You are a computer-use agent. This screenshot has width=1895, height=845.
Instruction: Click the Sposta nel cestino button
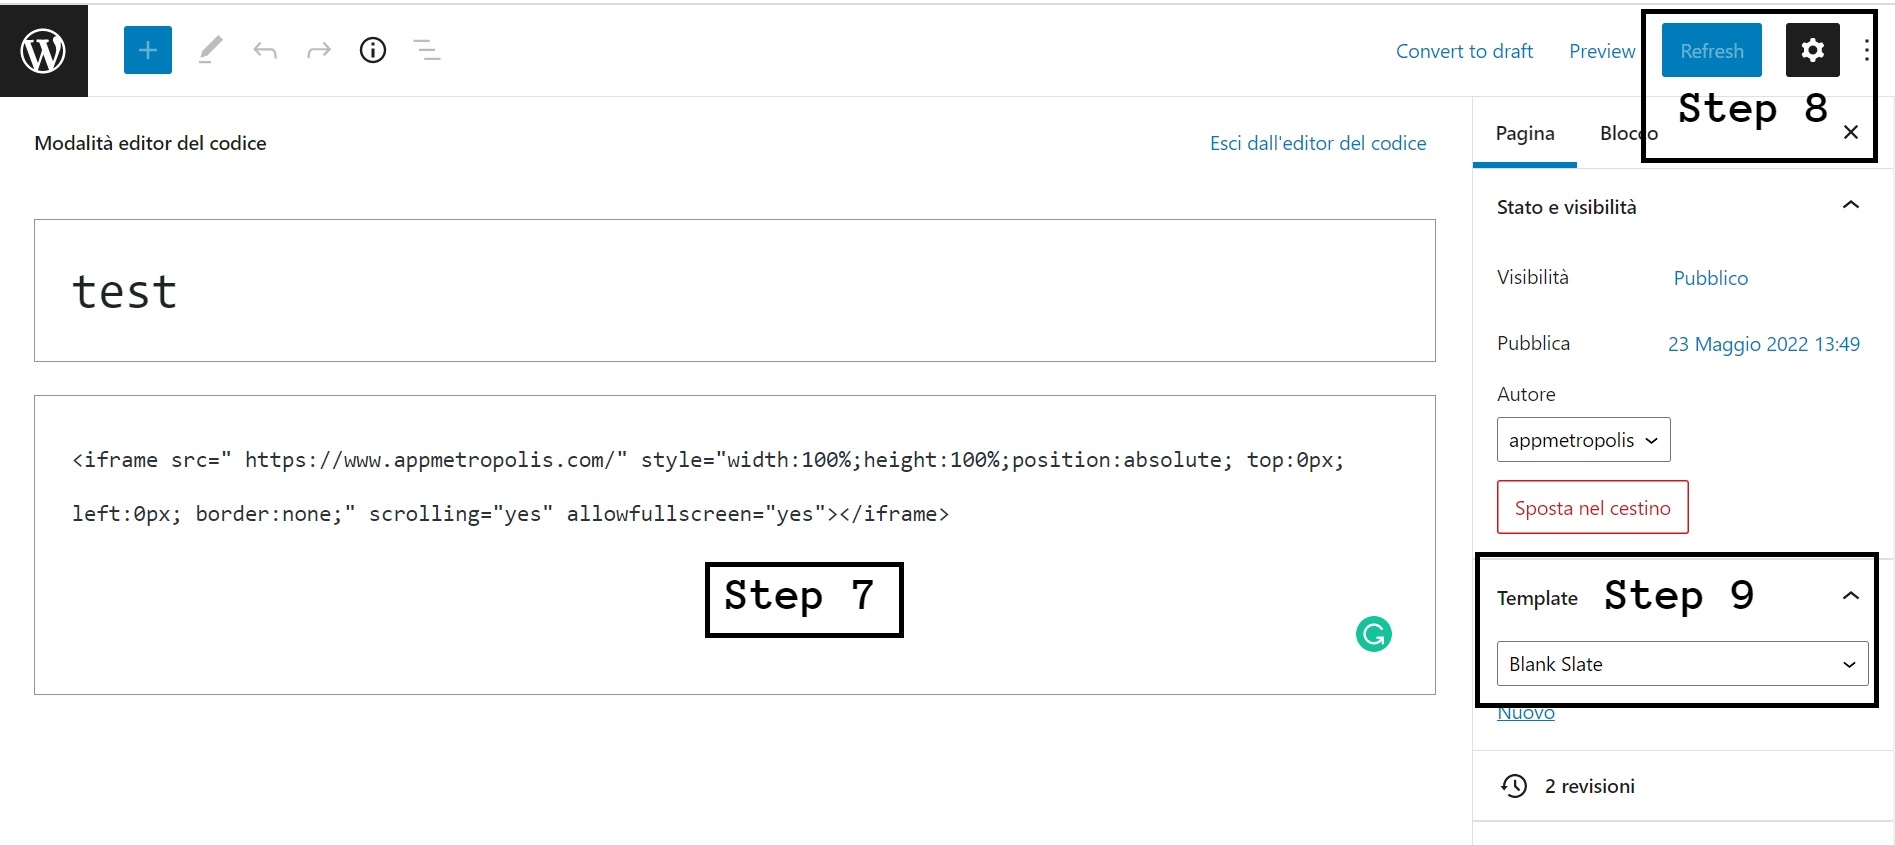(1593, 507)
